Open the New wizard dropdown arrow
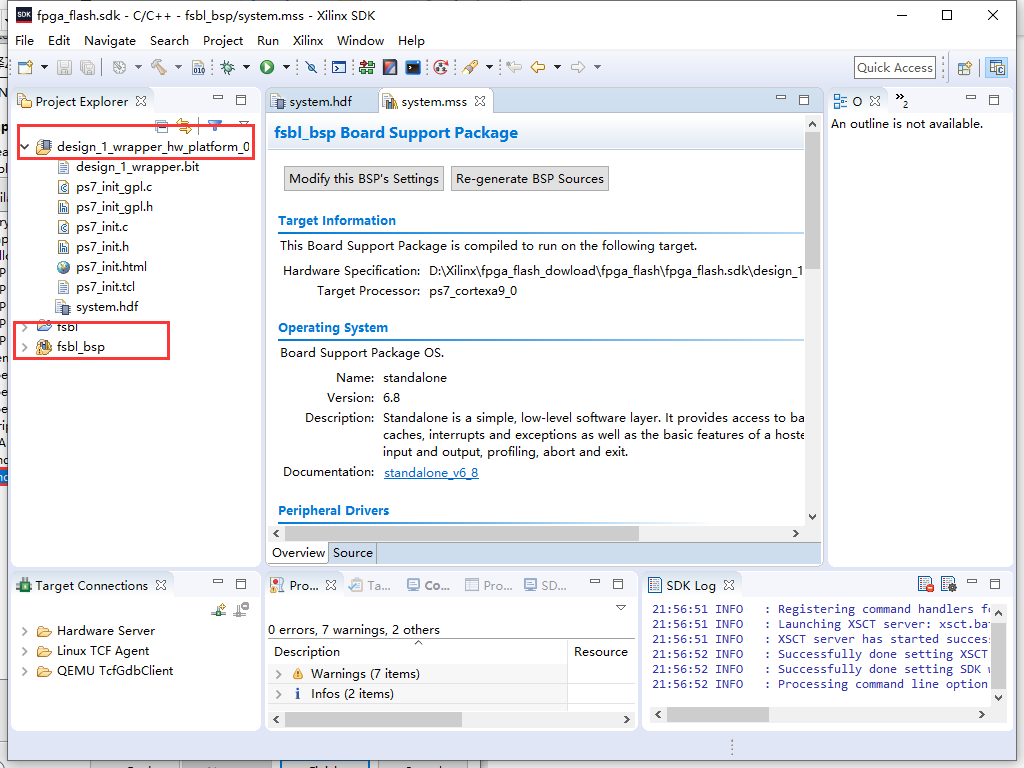 click(x=44, y=67)
